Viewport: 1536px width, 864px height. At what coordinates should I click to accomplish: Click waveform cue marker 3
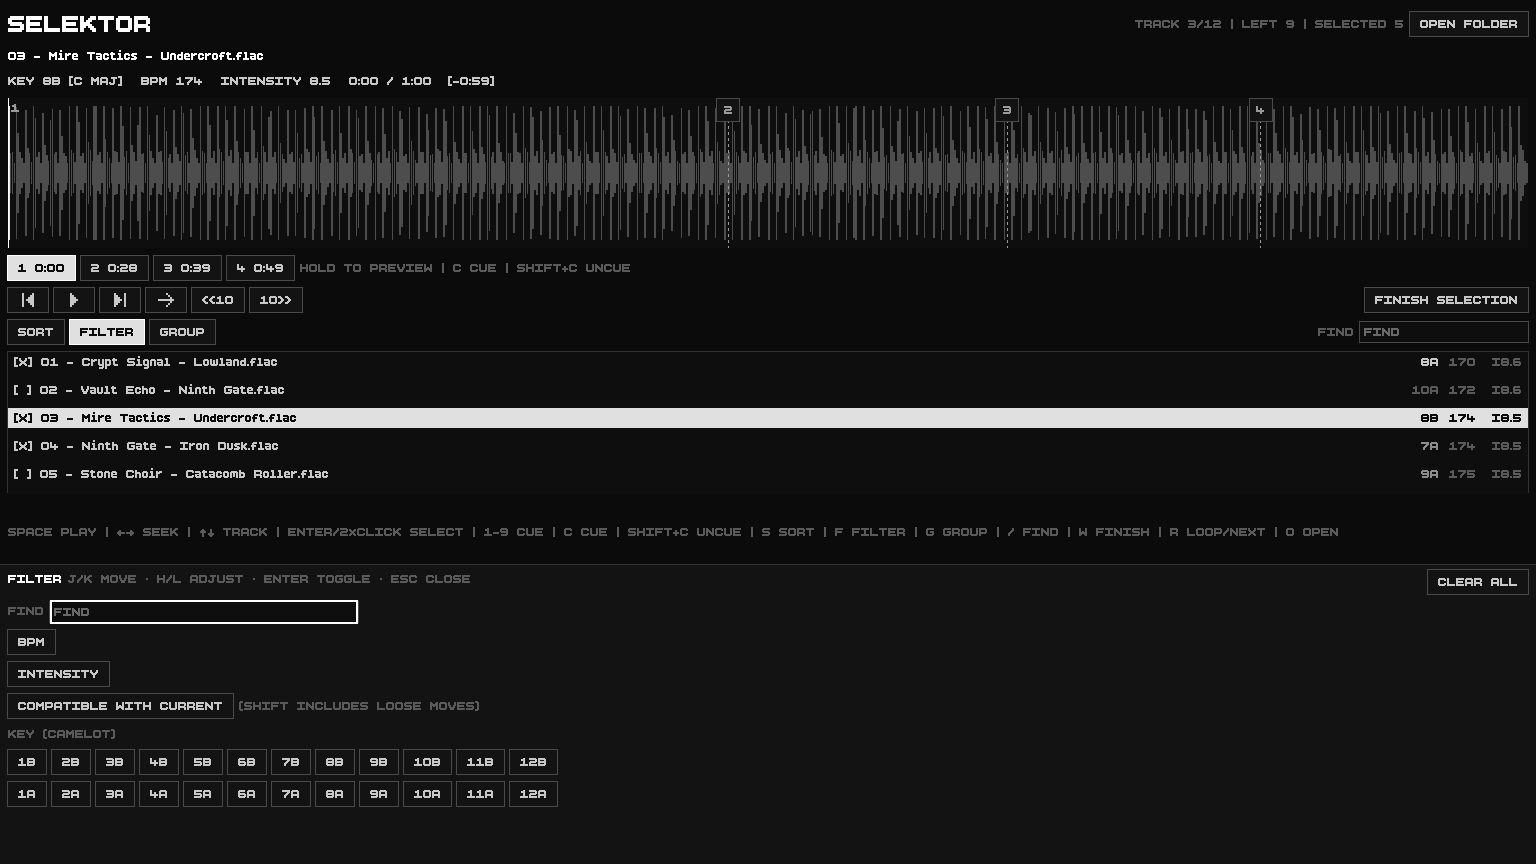pyautogui.click(x=1007, y=110)
